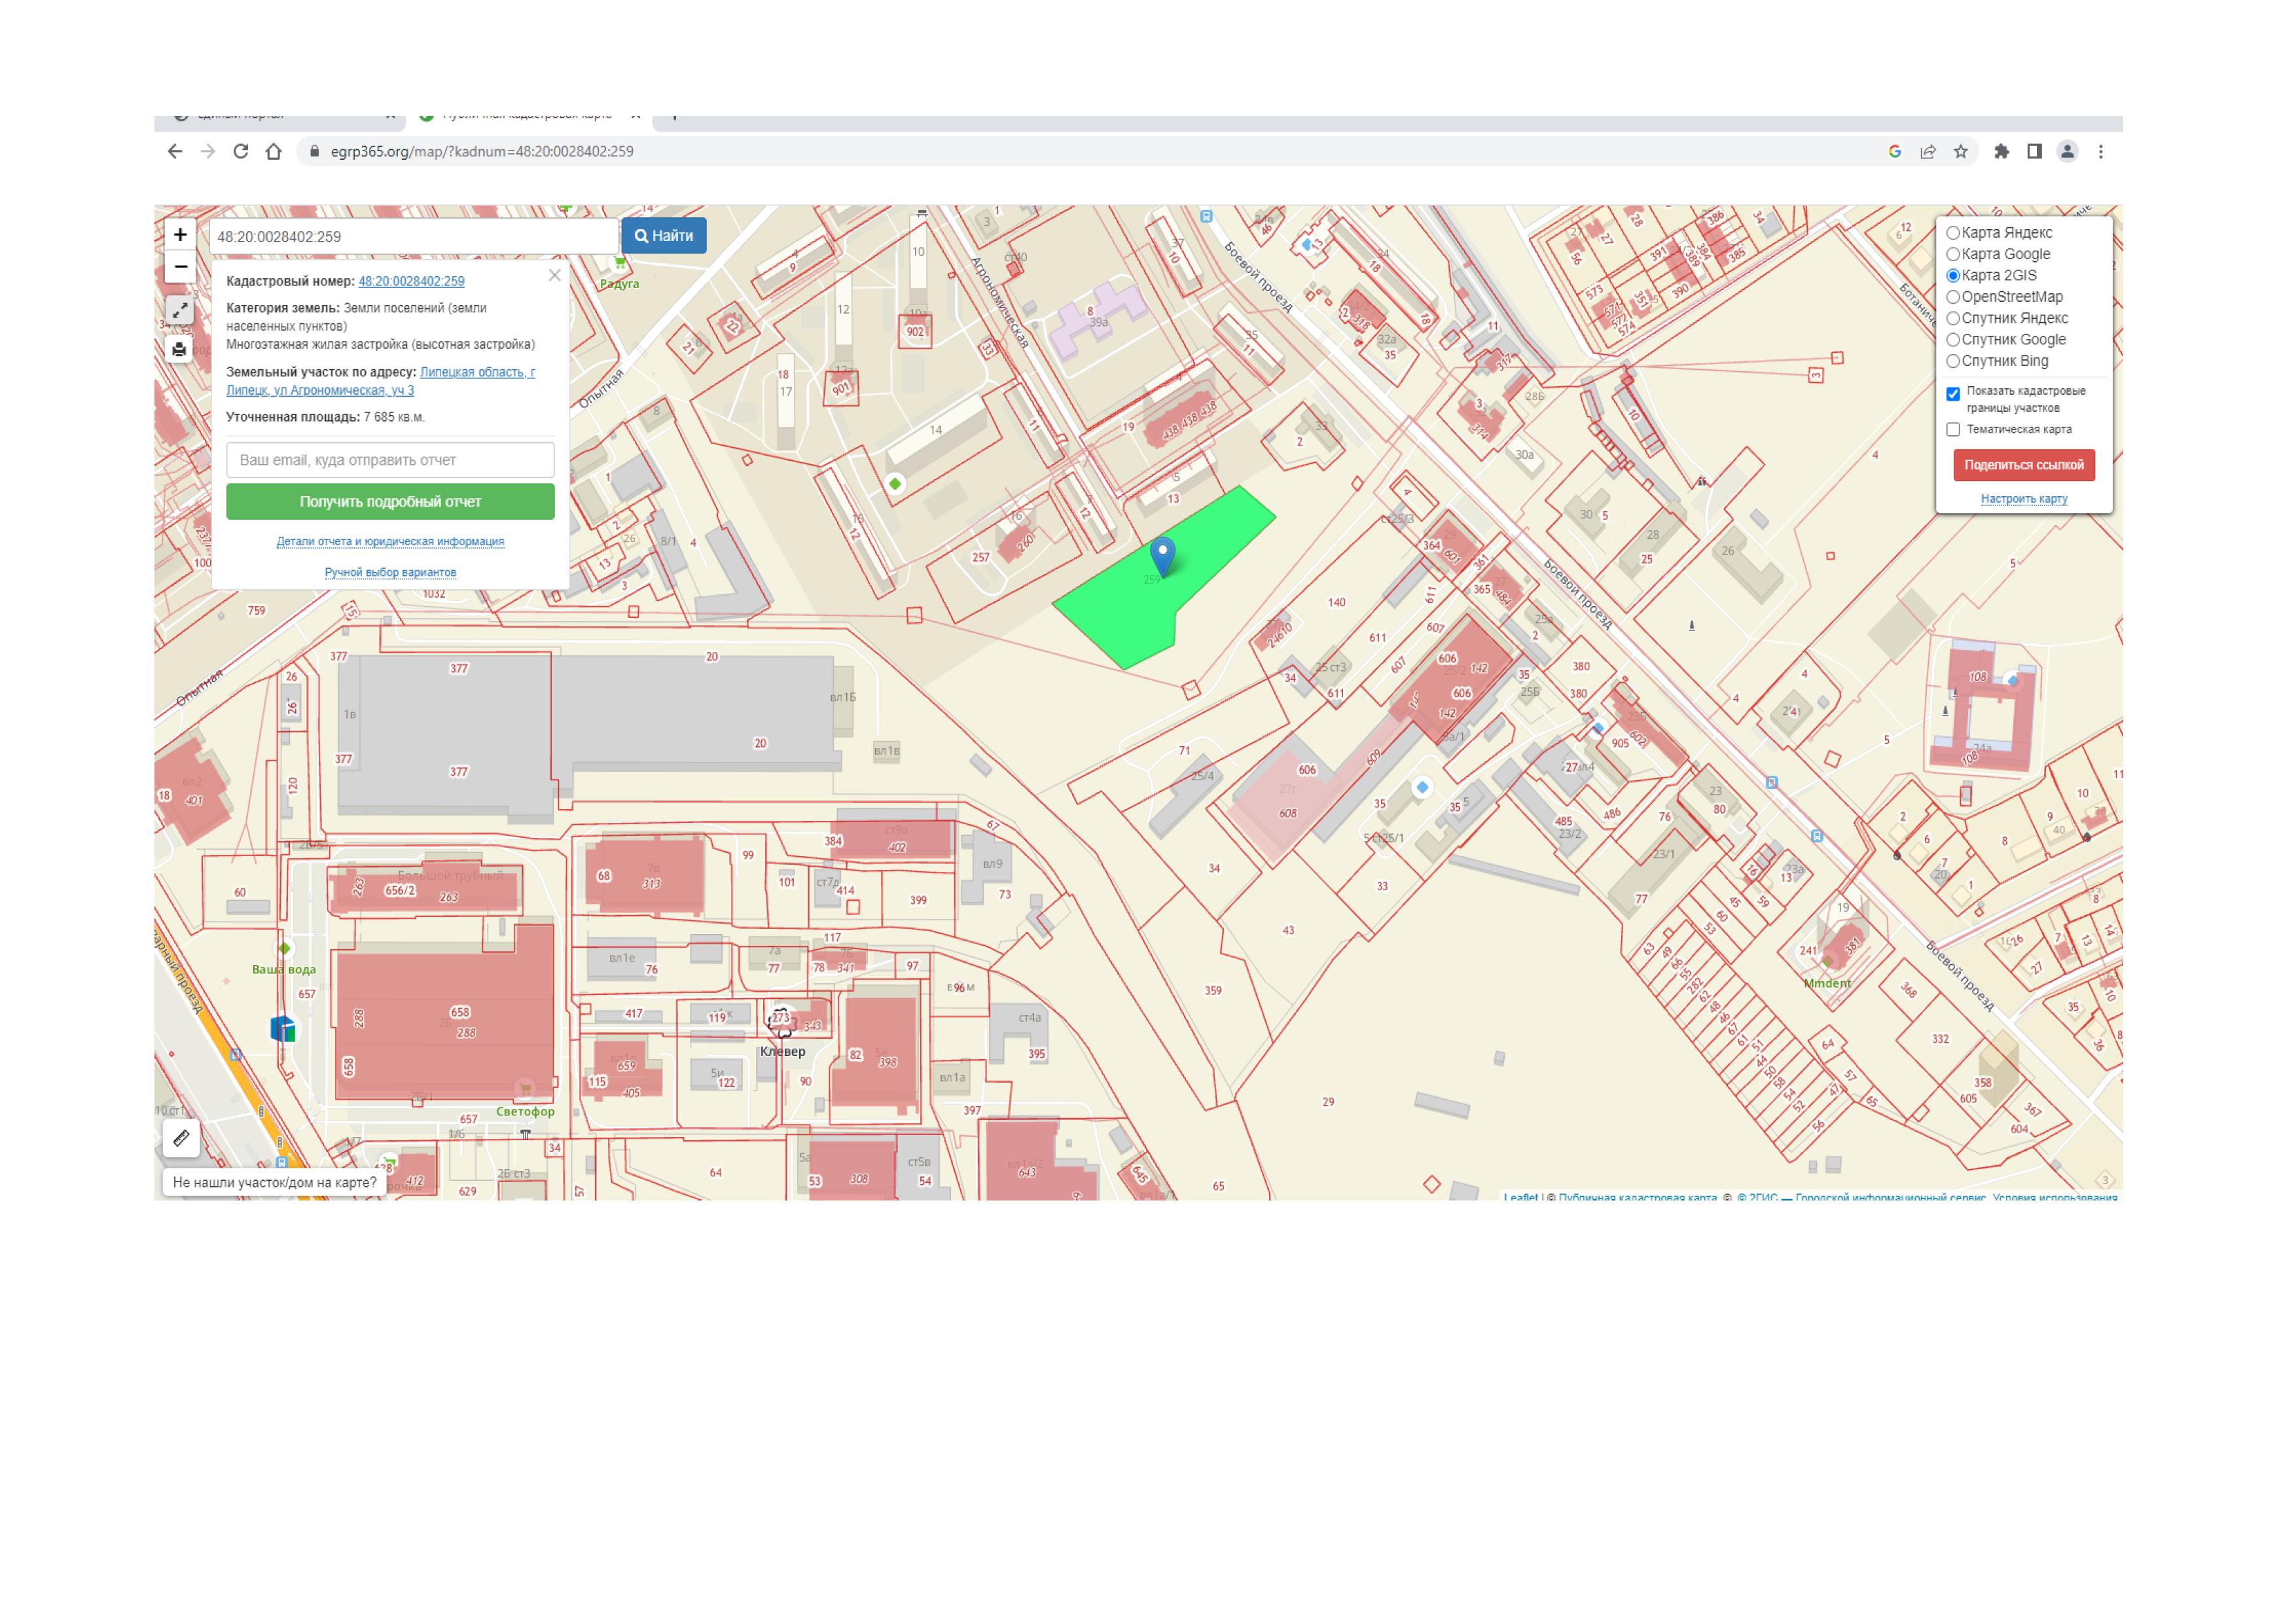Open Настроить карту link
Screen dimensions: 2296x1624
pyautogui.click(x=2024, y=499)
